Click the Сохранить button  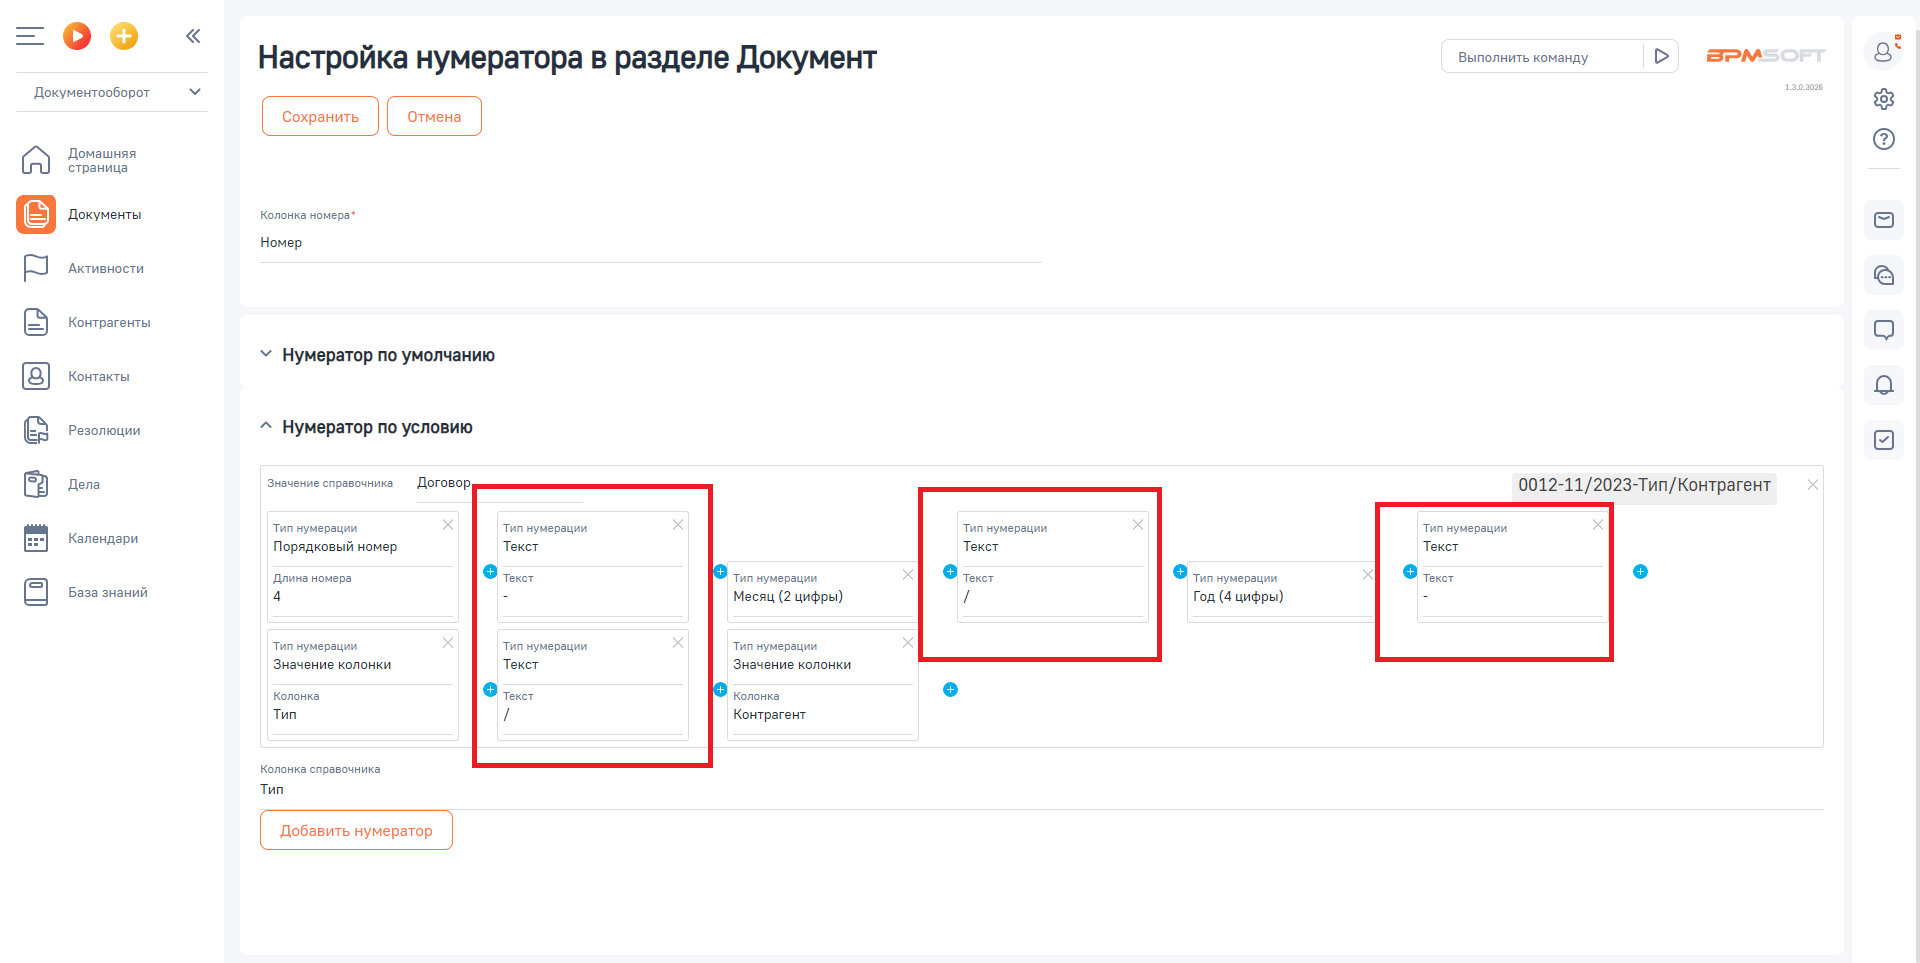pos(320,116)
